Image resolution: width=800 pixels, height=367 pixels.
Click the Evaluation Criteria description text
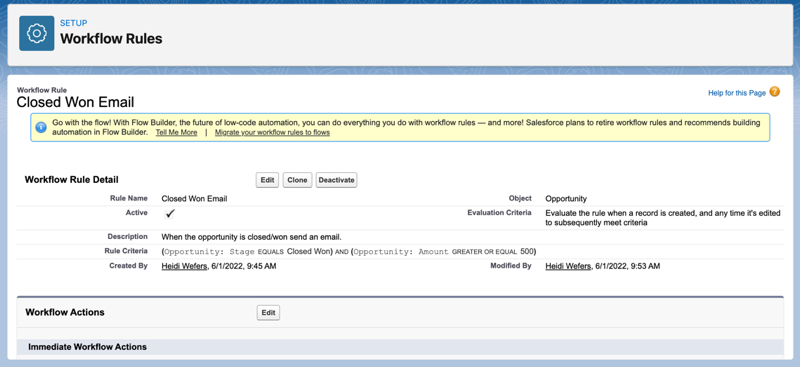663,218
